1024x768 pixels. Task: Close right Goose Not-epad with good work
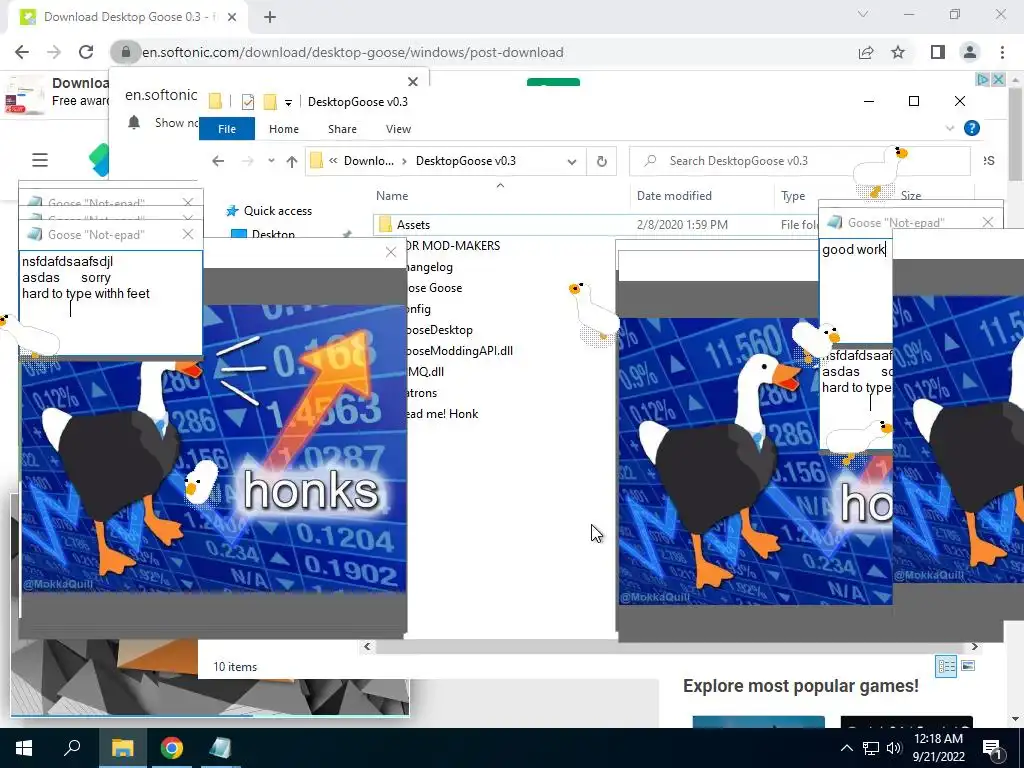(x=987, y=223)
